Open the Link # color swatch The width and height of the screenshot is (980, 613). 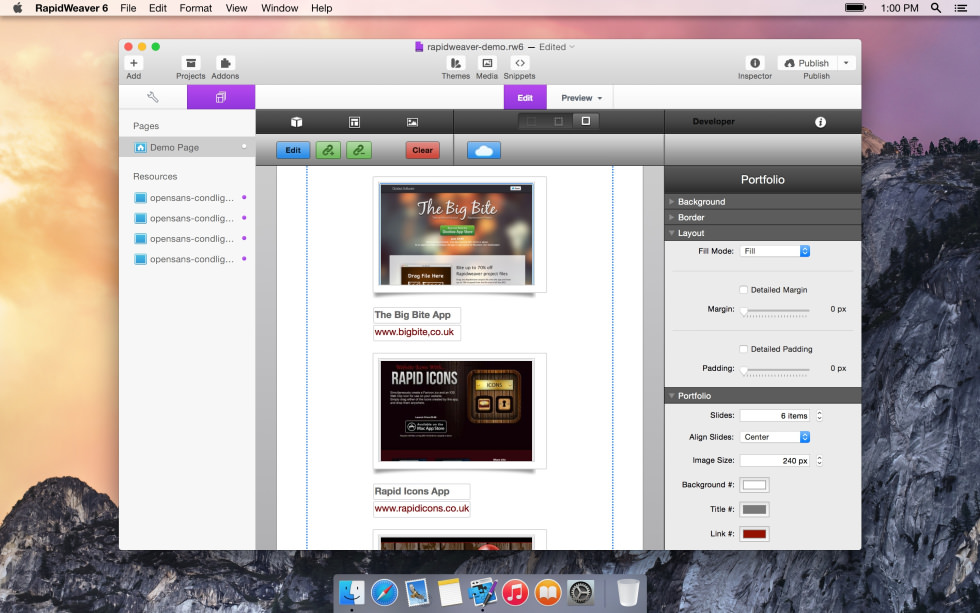[754, 534]
